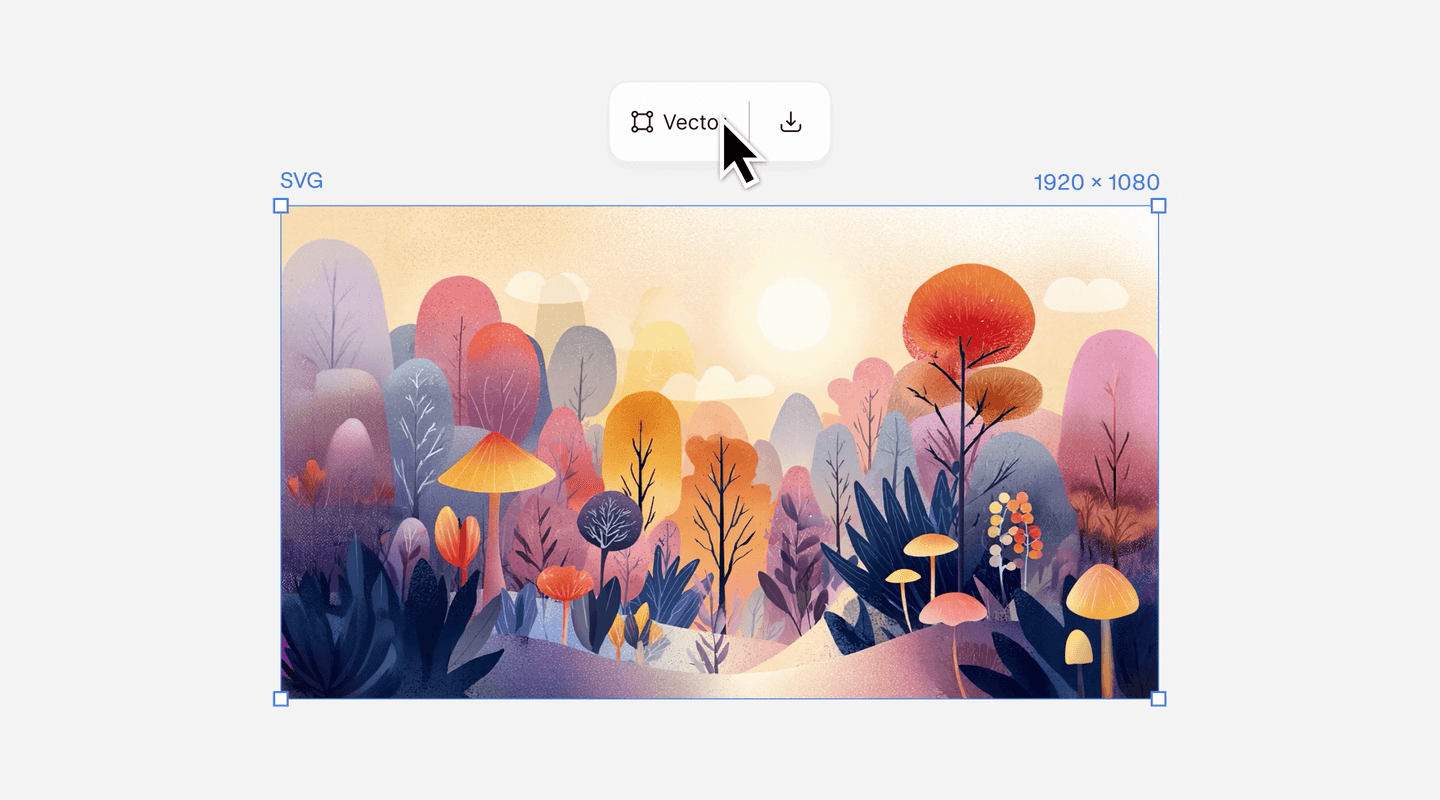Click the download icon in floating toolbar
The height and width of the screenshot is (800, 1440).
point(791,122)
